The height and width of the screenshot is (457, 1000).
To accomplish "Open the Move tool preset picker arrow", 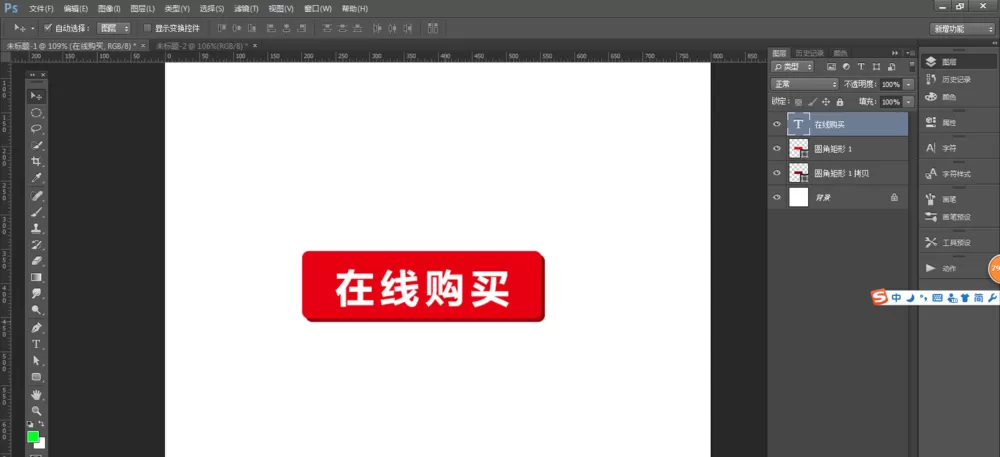I will [33, 28].
